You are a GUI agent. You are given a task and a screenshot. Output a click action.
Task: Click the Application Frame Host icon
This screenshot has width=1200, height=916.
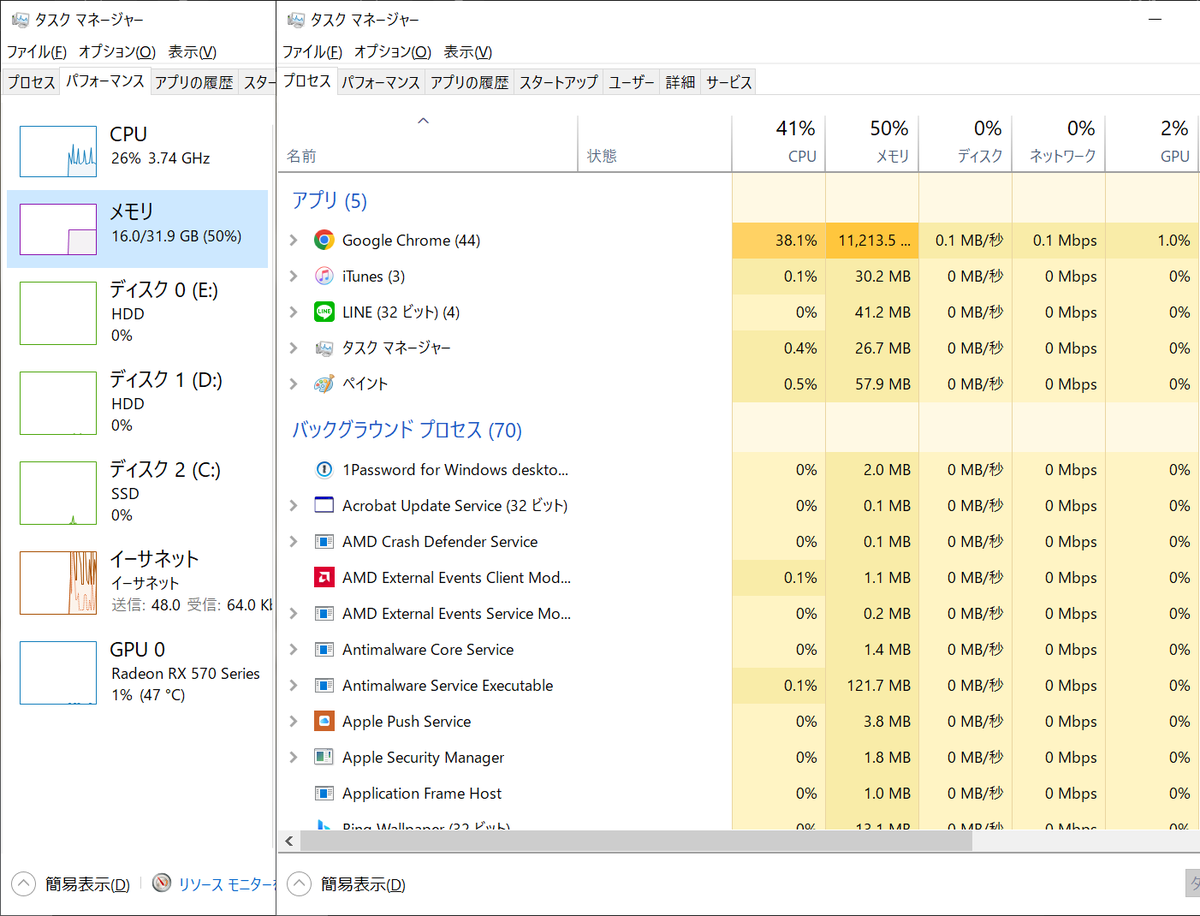click(x=323, y=794)
